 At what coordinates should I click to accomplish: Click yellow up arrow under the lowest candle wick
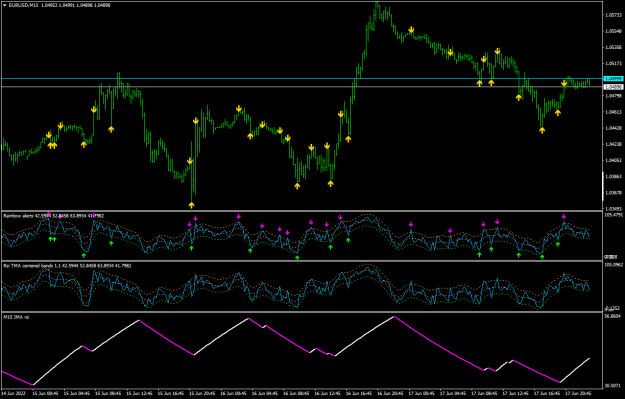[x=191, y=205]
